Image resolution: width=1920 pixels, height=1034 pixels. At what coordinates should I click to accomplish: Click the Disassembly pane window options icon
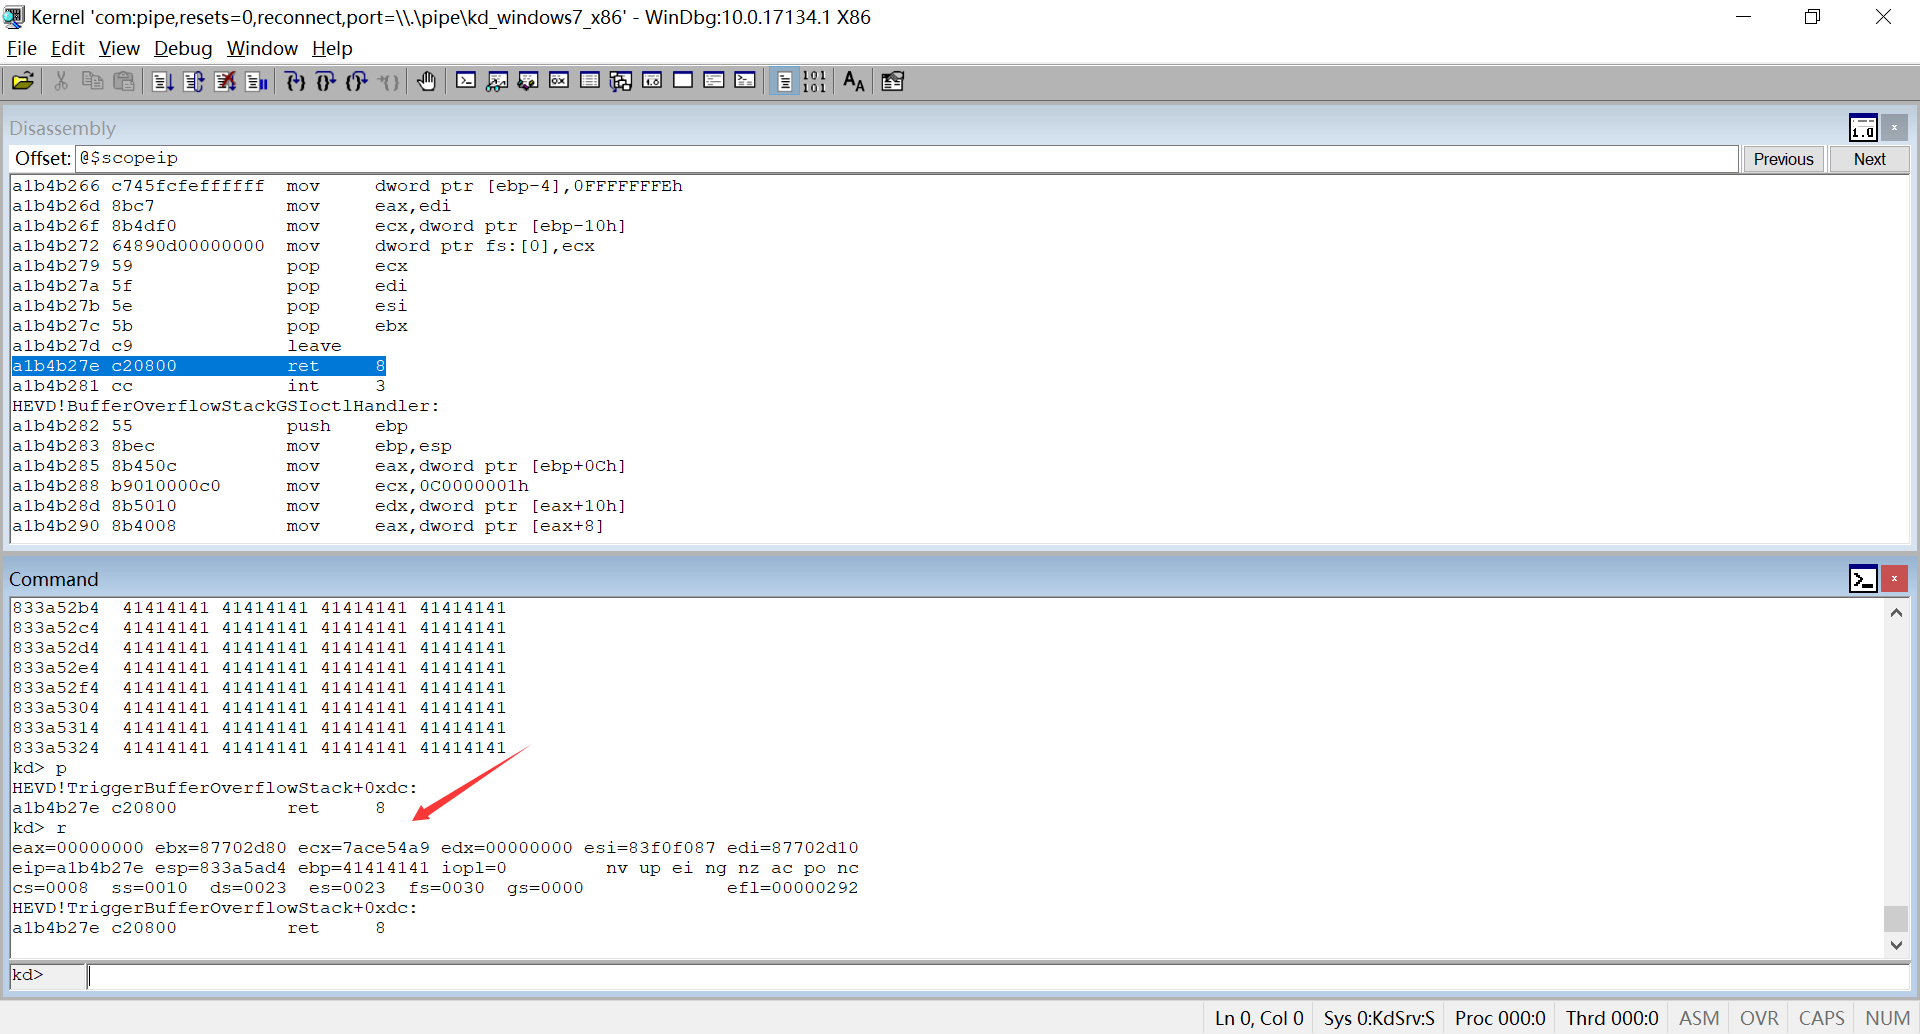(1863, 128)
